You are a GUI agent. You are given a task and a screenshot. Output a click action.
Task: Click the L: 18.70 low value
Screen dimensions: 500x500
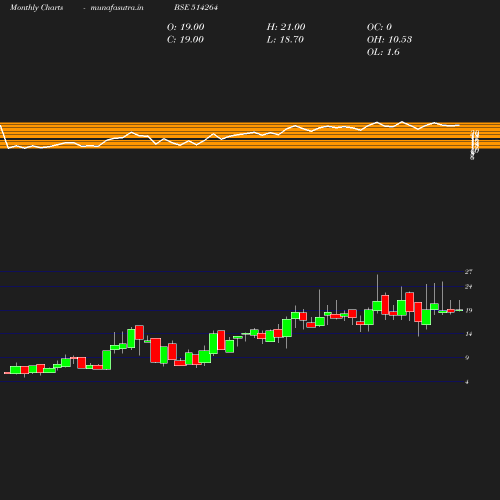pos(285,40)
